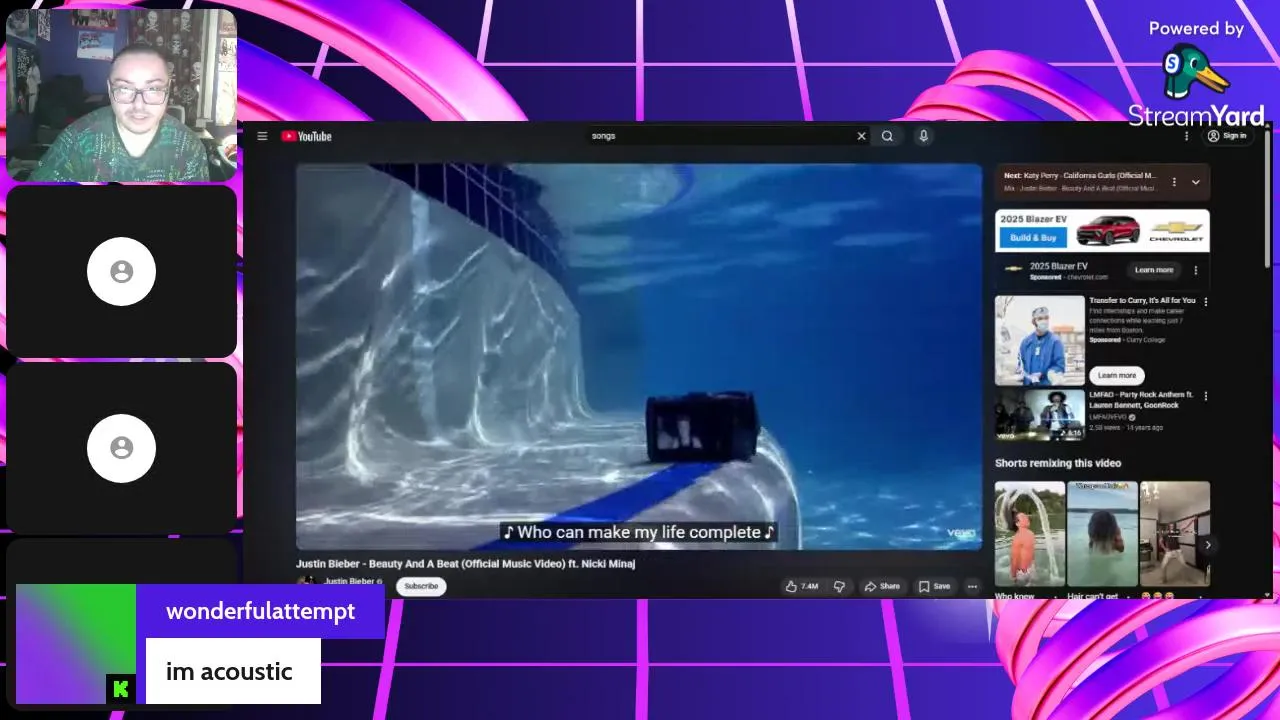The width and height of the screenshot is (1280, 720).
Task: Click the Build & Buy ad button
Action: coord(1033,238)
